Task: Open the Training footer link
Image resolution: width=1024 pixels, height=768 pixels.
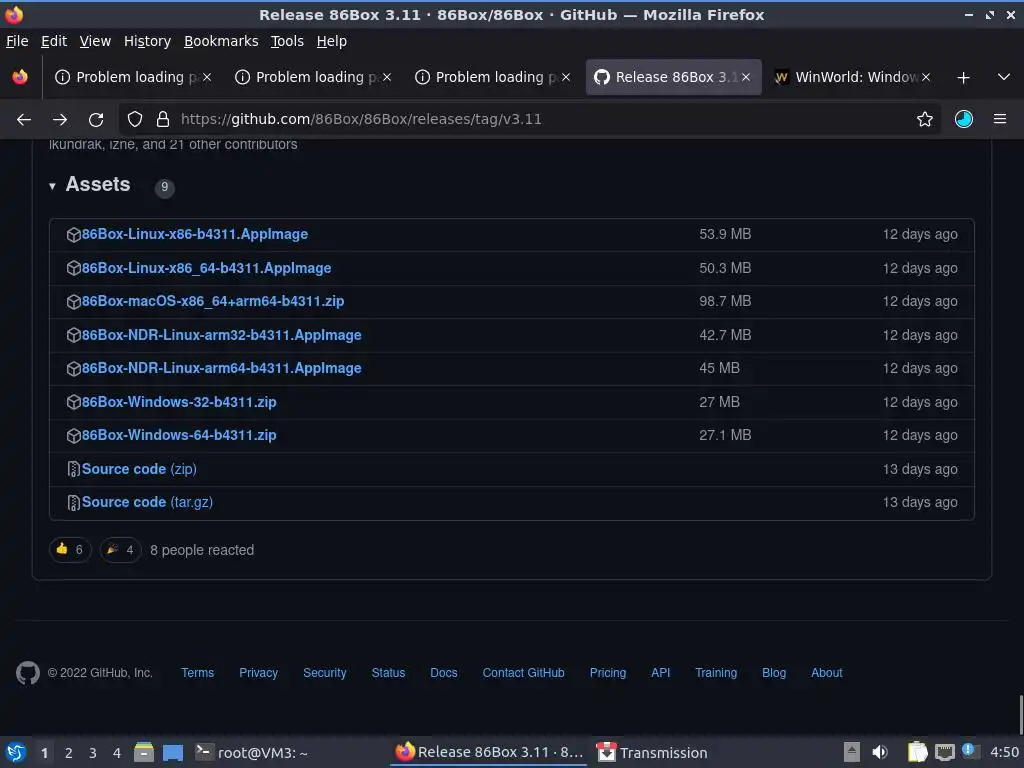Action: pos(716,673)
